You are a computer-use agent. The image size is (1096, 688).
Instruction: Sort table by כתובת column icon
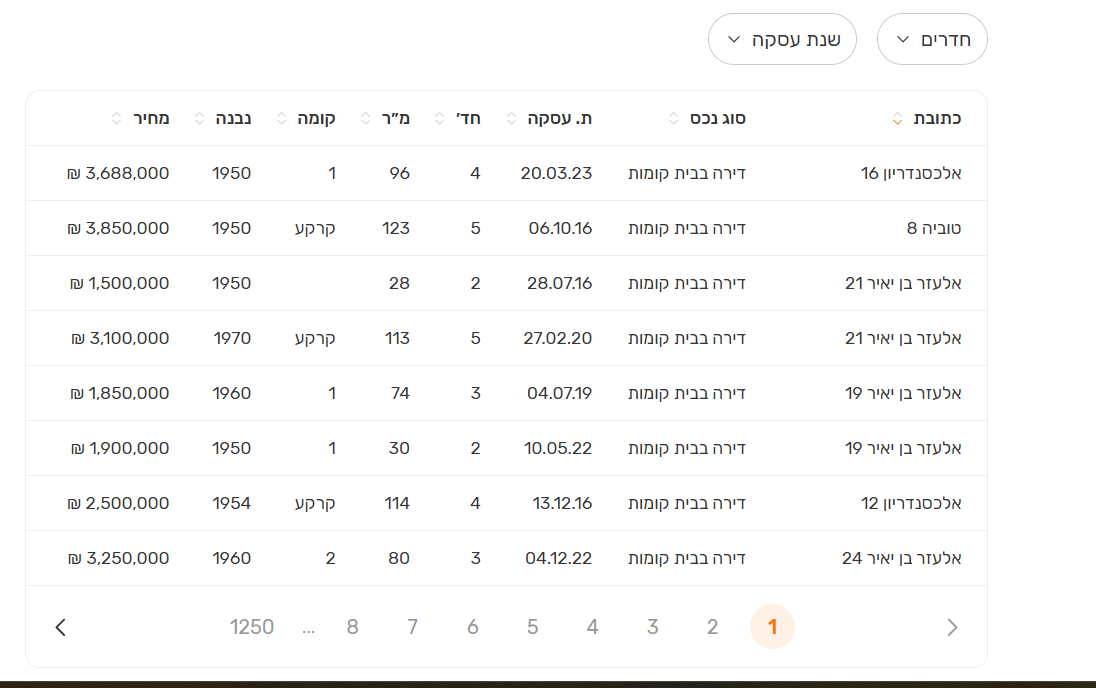[x=897, y=119]
